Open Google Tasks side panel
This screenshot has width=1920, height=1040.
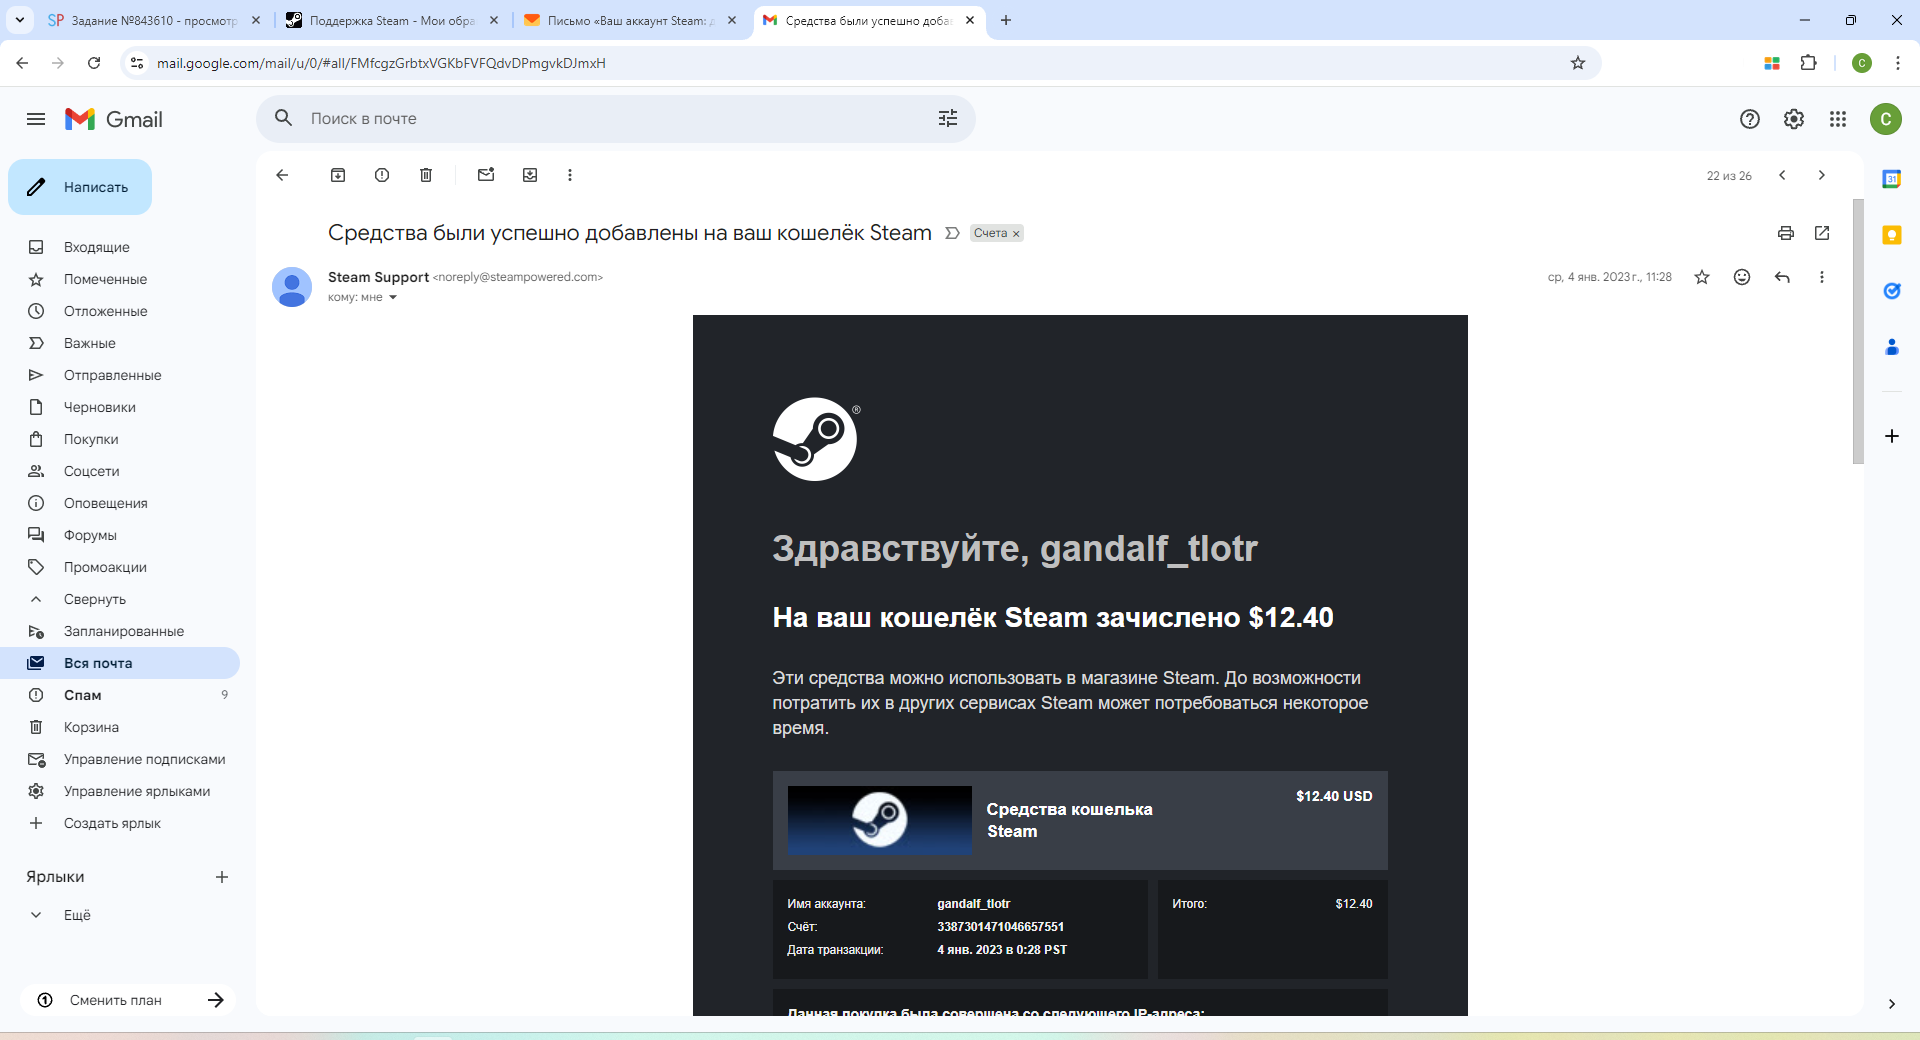click(1891, 291)
